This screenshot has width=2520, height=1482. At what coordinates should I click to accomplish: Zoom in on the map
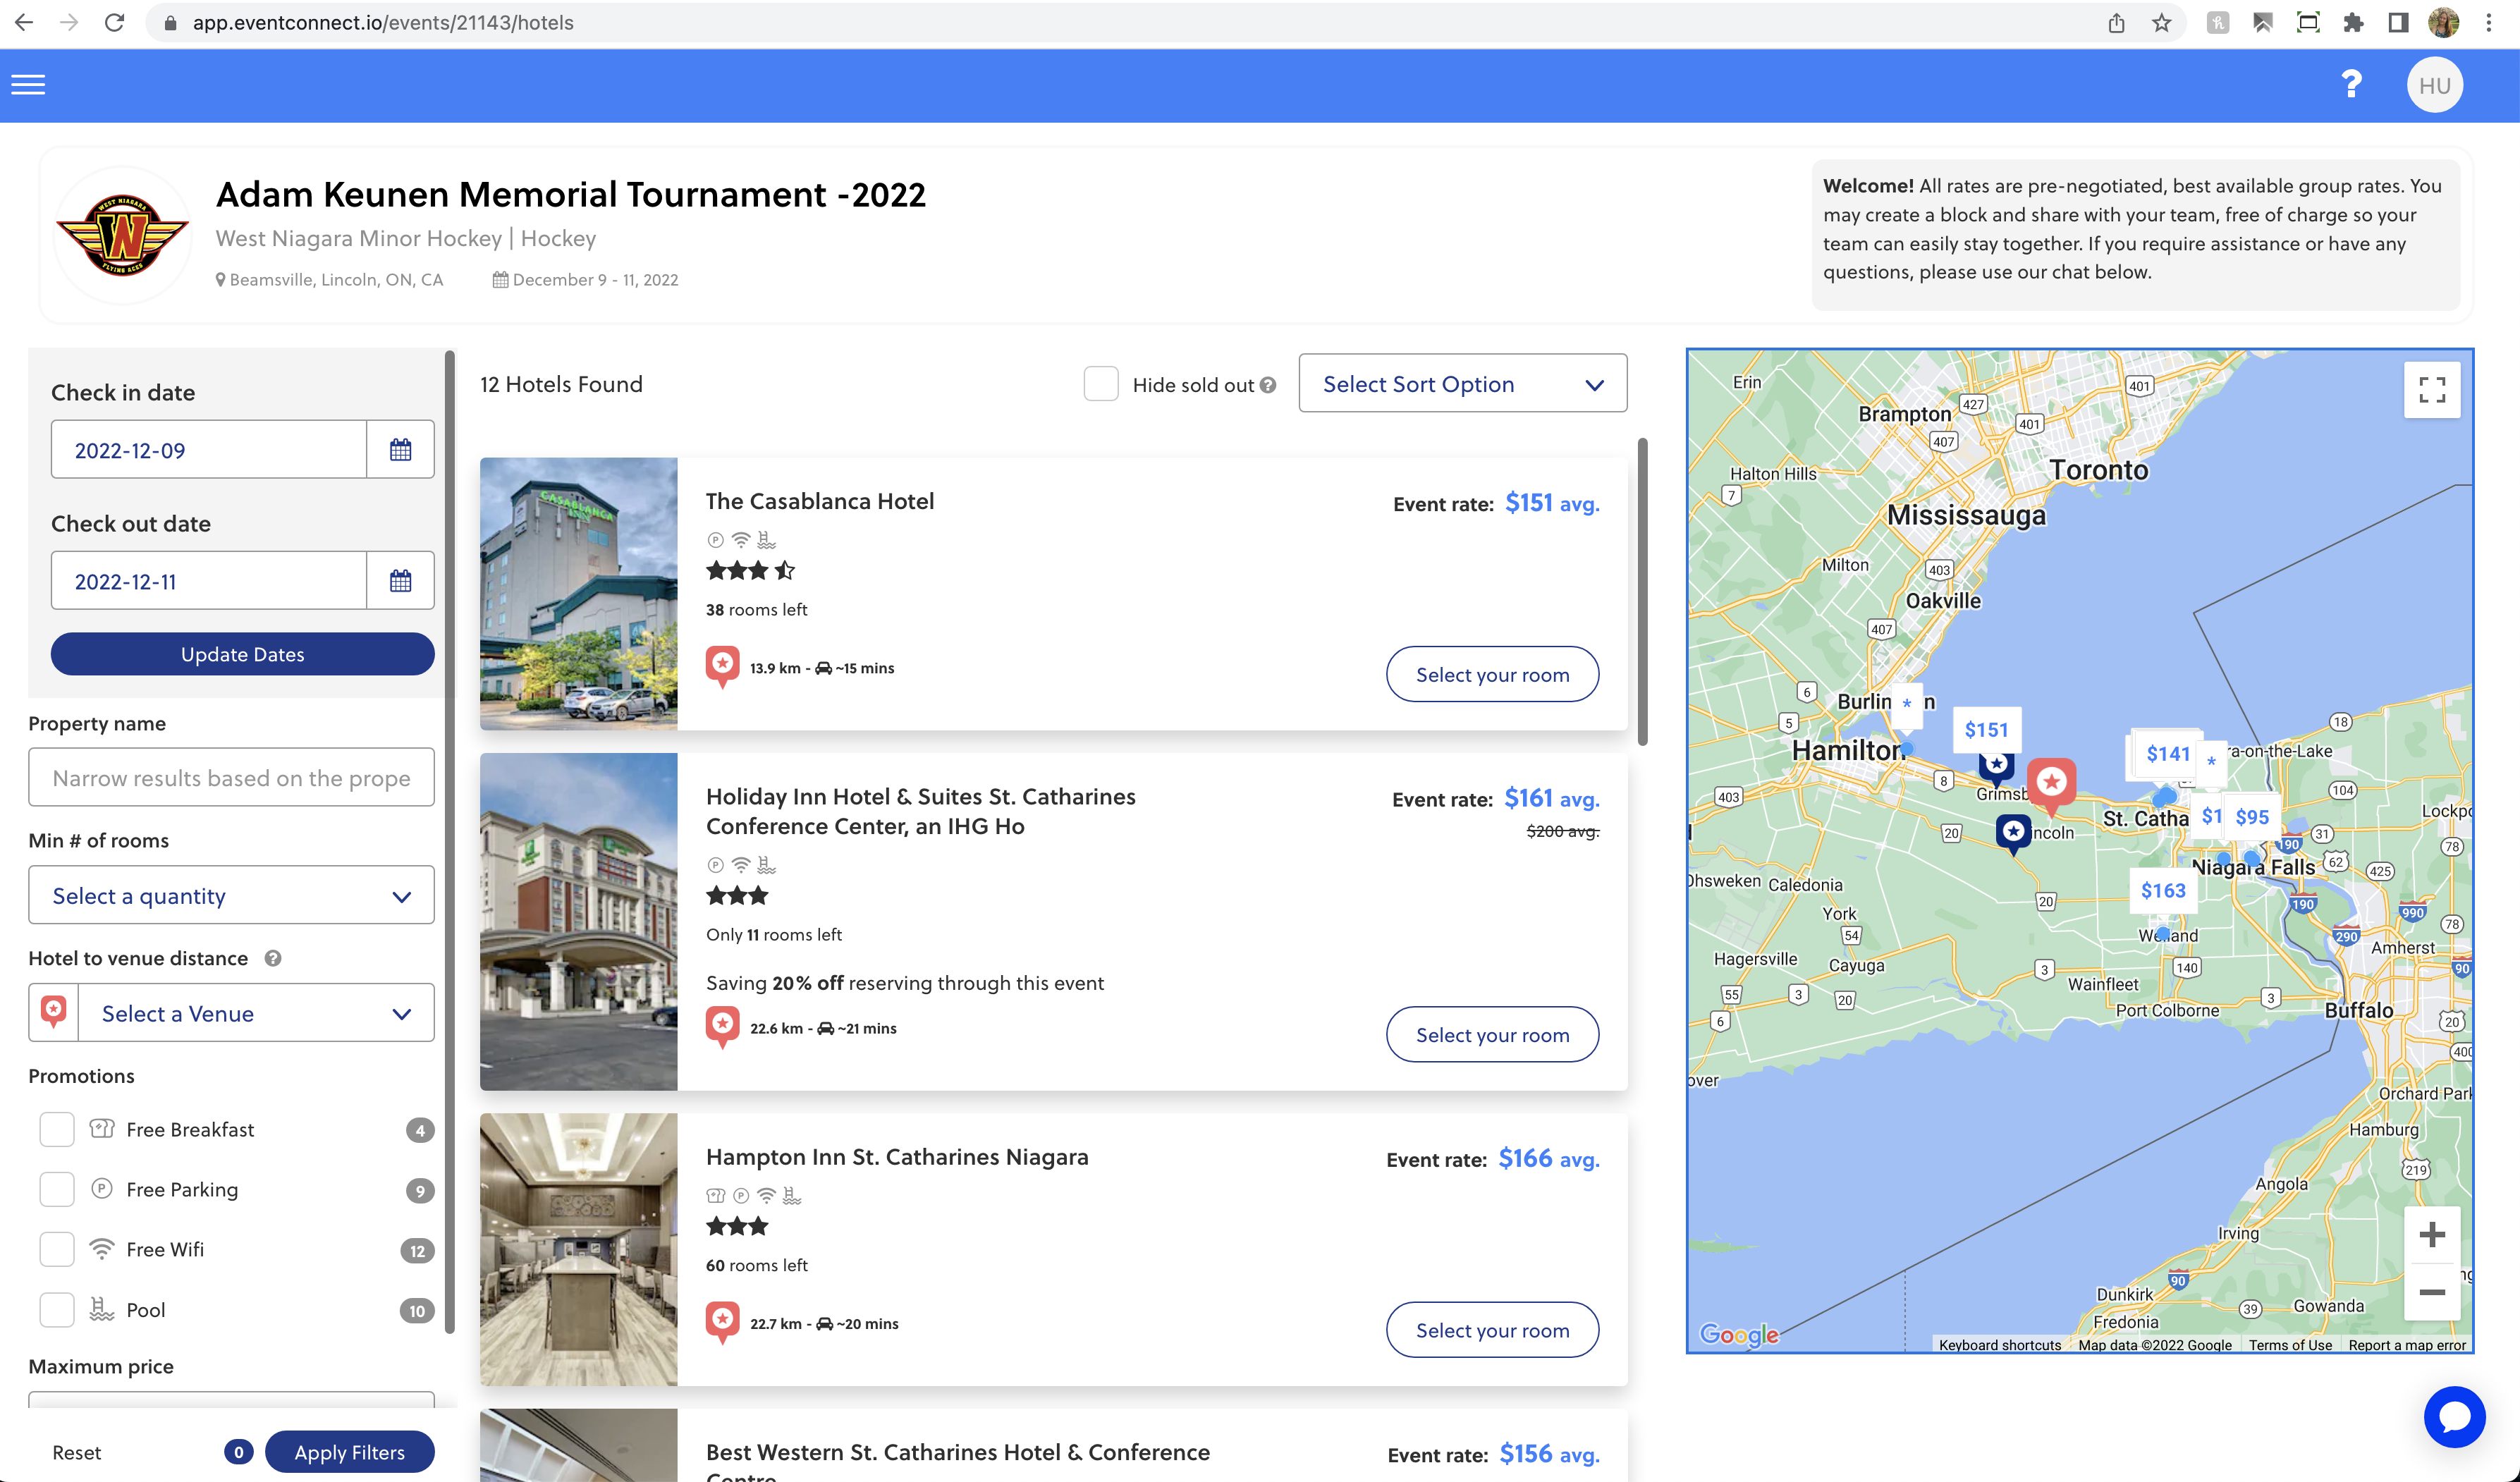click(x=2432, y=1235)
